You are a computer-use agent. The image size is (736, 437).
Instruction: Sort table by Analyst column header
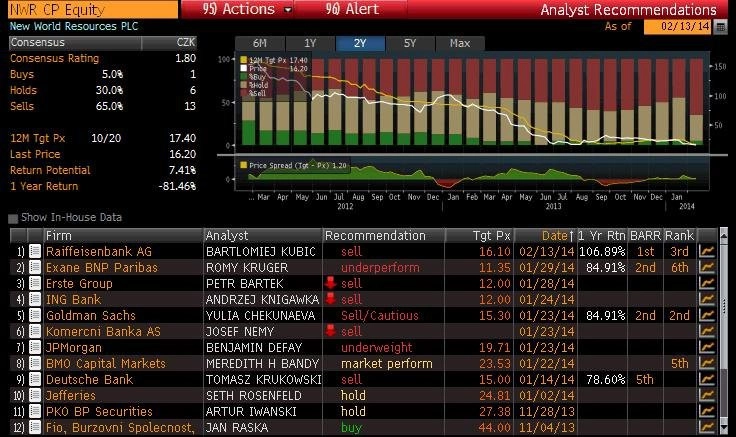tap(263, 235)
